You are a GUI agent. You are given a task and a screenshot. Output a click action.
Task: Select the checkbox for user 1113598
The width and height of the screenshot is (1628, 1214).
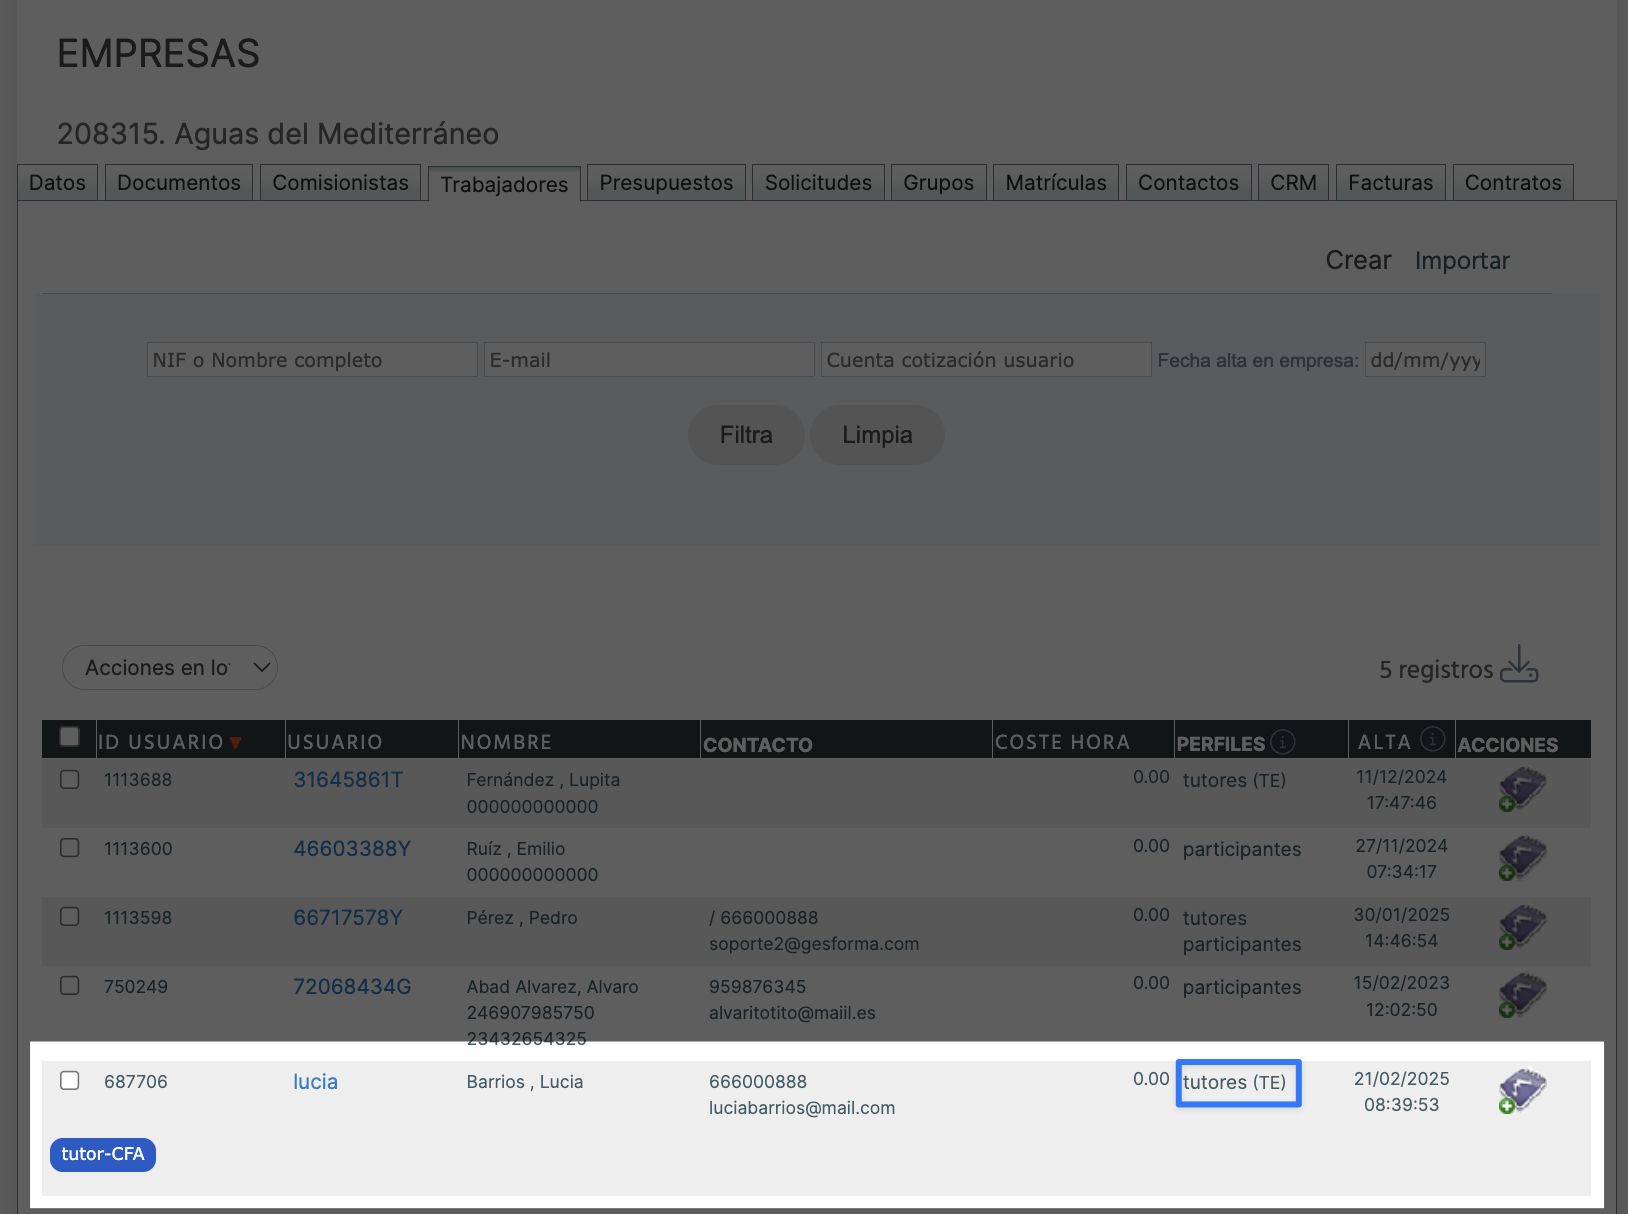tap(70, 916)
